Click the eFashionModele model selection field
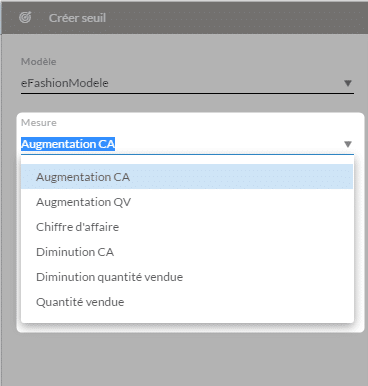Viewport: 368px width, 386px height. (187, 83)
